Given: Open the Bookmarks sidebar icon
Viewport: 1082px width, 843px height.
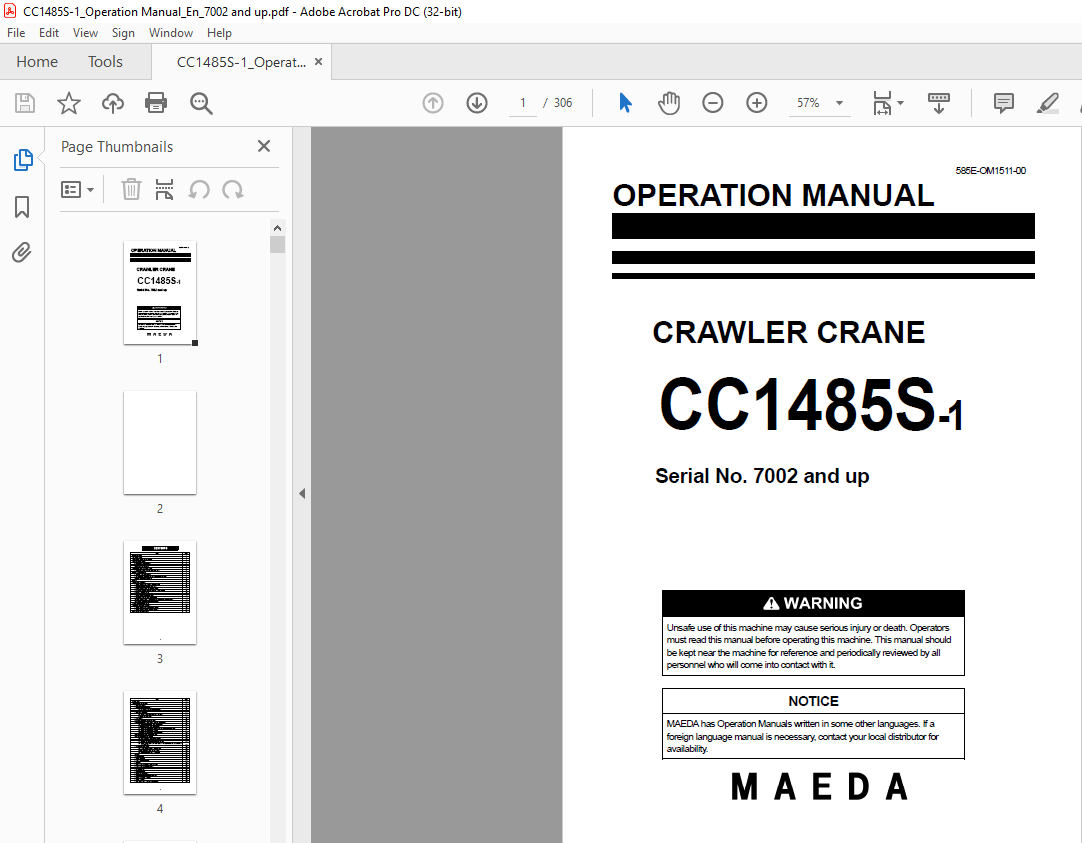Looking at the screenshot, I should (22, 206).
